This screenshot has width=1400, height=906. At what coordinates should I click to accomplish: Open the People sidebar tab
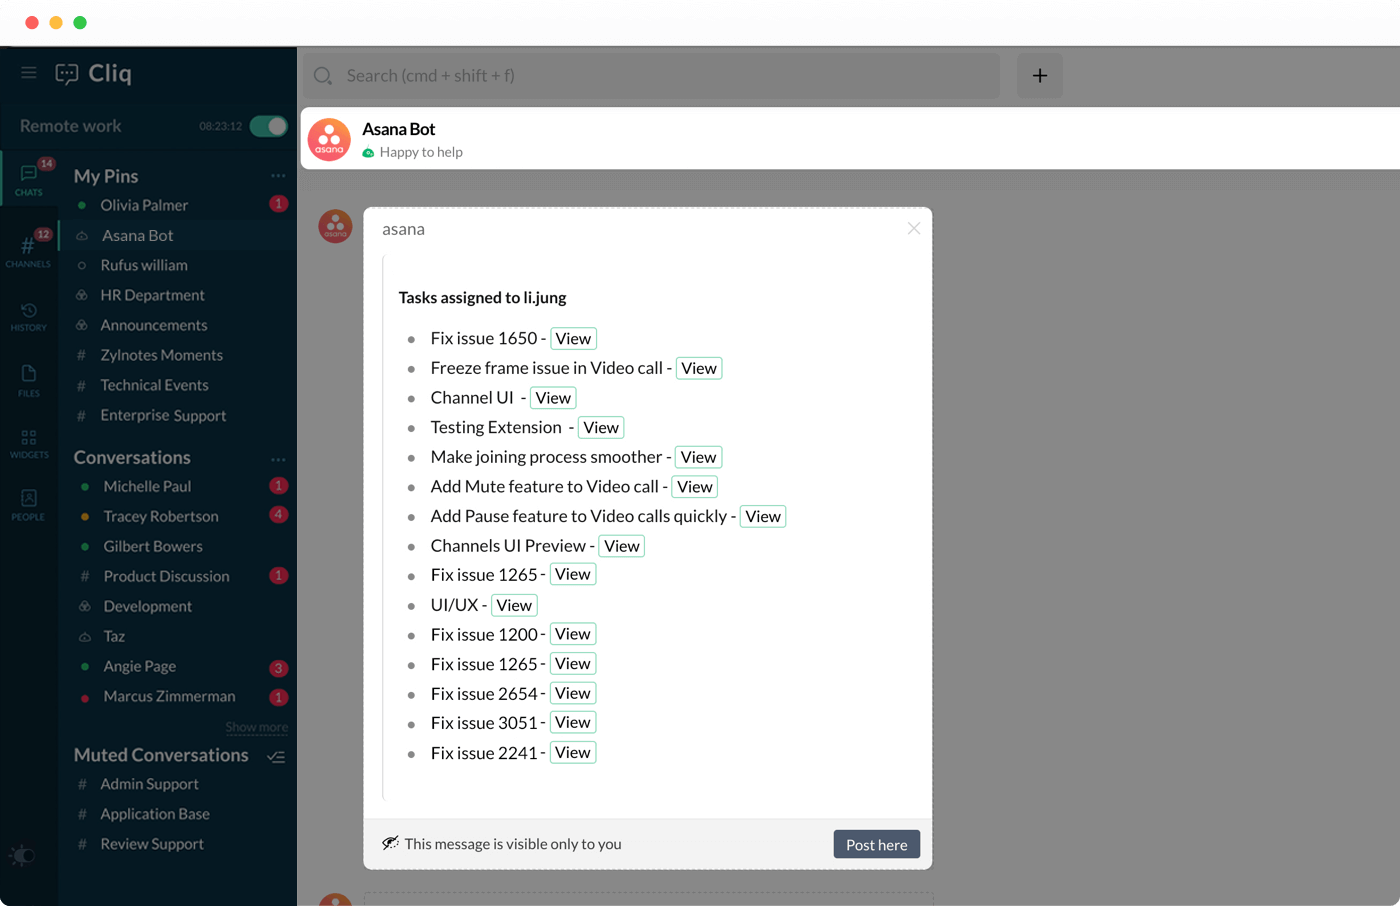point(28,504)
